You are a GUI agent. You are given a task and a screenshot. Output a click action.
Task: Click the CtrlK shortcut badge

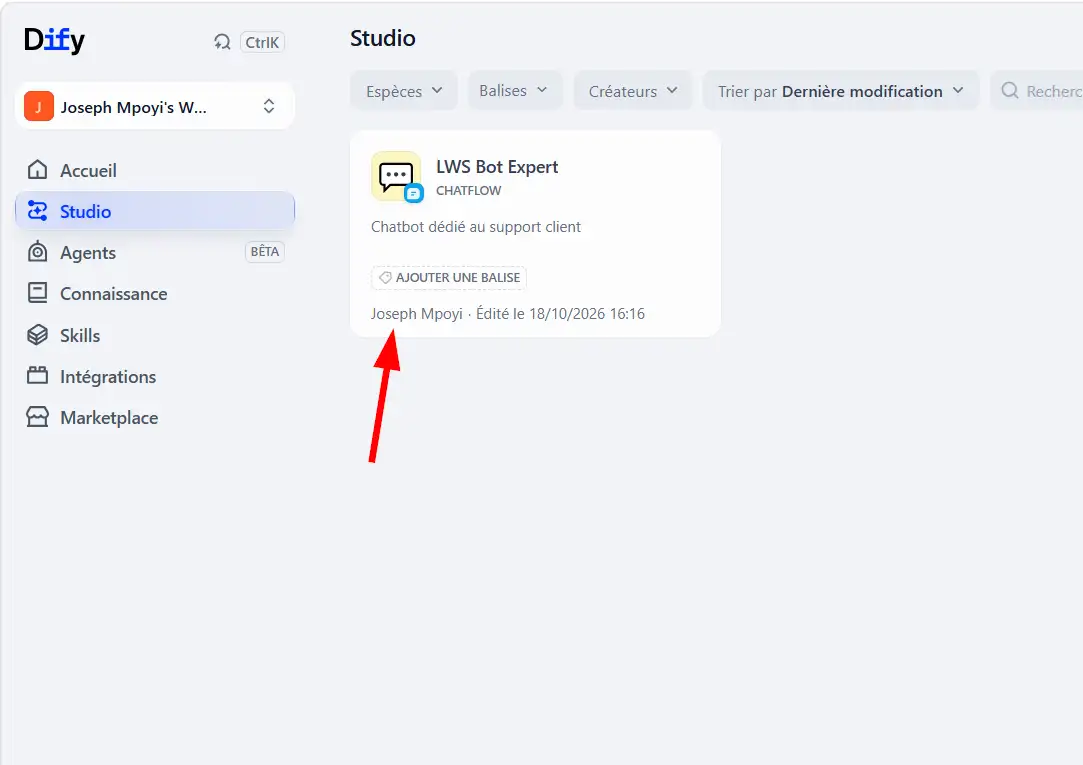pyautogui.click(x=262, y=42)
